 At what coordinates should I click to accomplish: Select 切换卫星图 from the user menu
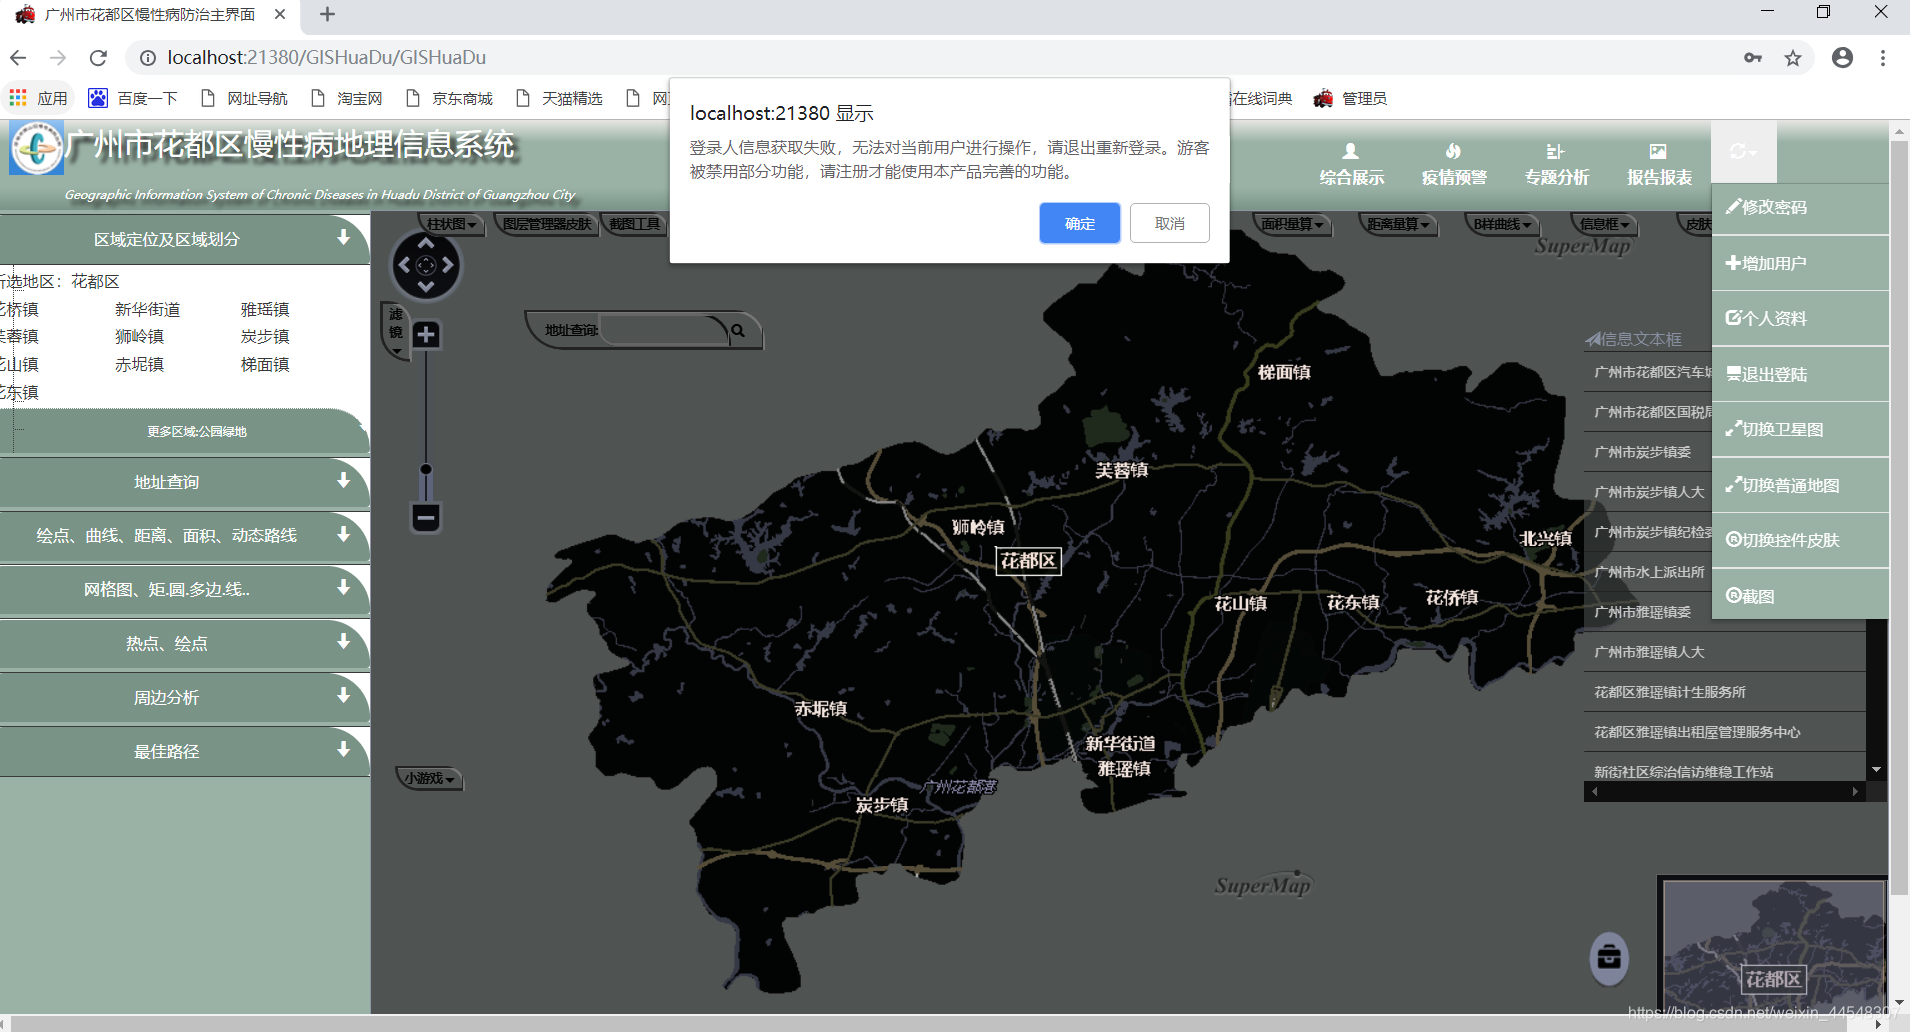pyautogui.click(x=1800, y=430)
